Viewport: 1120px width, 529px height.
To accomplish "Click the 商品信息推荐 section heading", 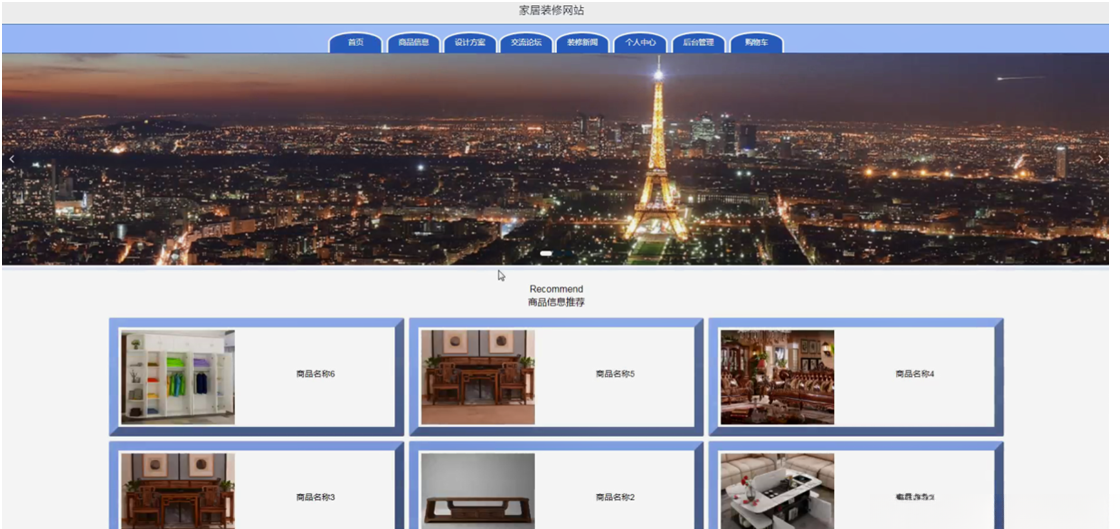I will (x=556, y=303).
